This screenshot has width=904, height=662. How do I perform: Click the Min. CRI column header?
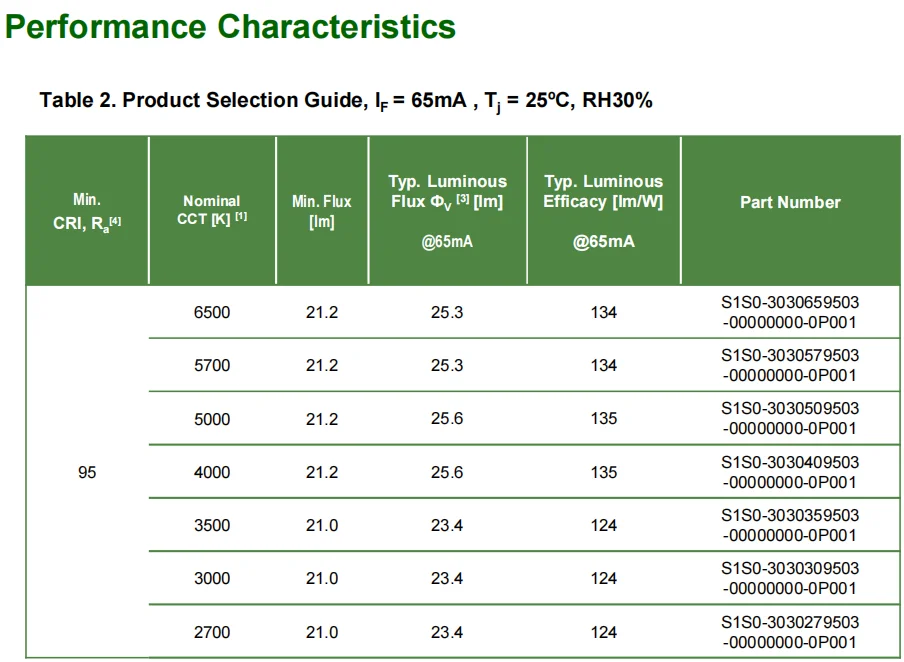click(87, 212)
